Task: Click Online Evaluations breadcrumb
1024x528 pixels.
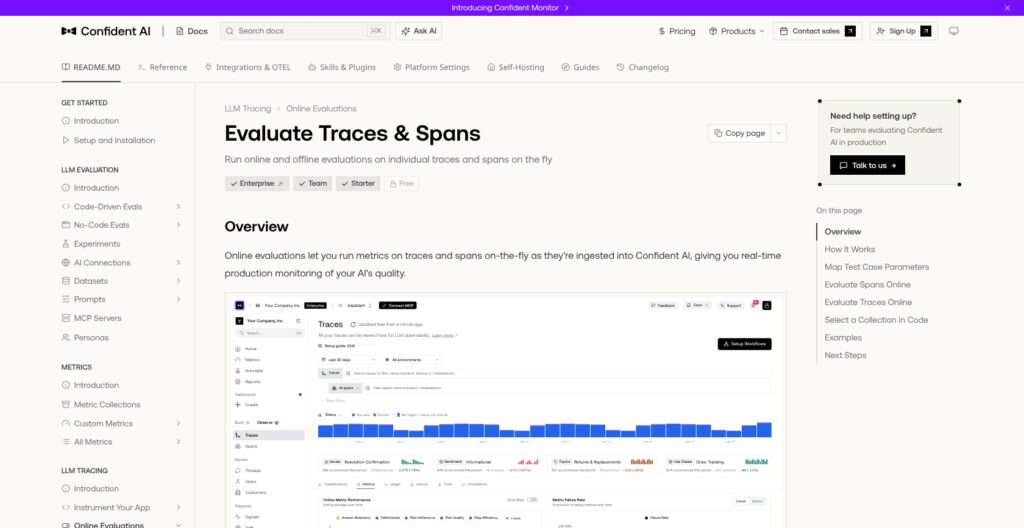Action: click(321, 108)
